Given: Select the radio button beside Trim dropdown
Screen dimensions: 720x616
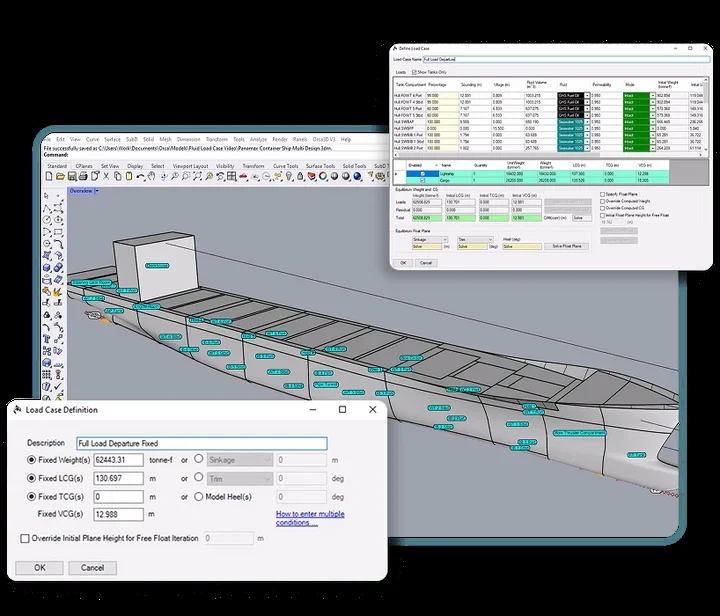Looking at the screenshot, I should click(x=198, y=477).
